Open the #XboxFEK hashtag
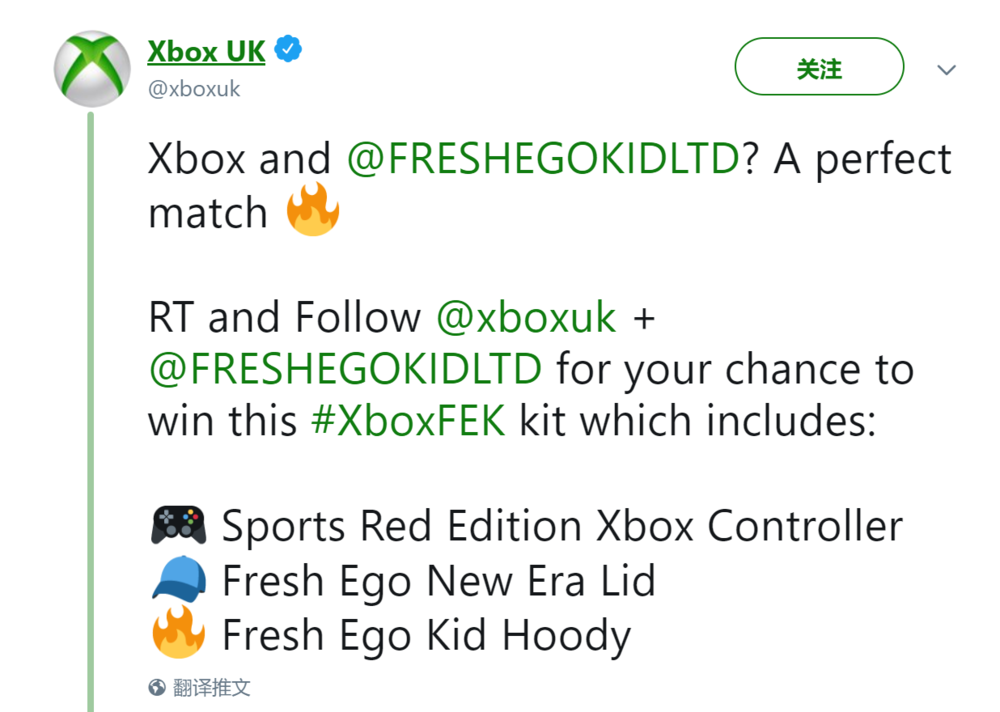 pos(407,421)
